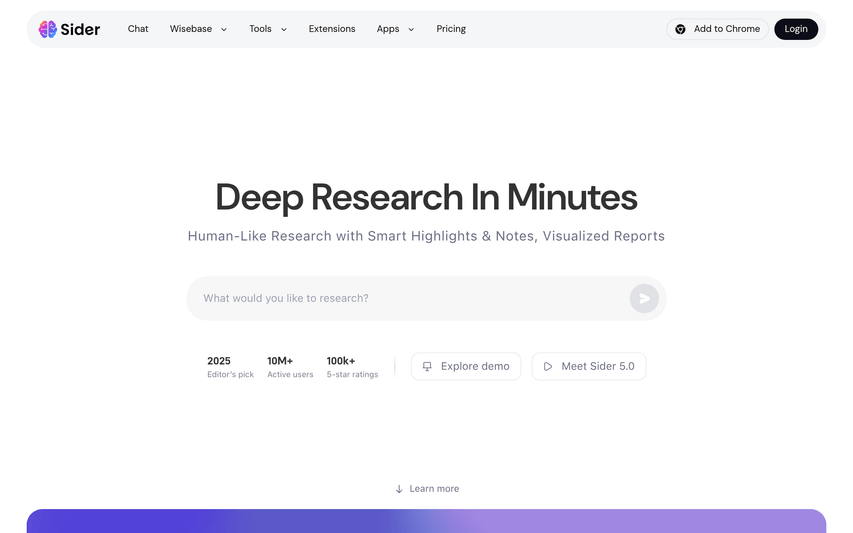Open the Chat nav item
The image size is (853, 533).
138,29
